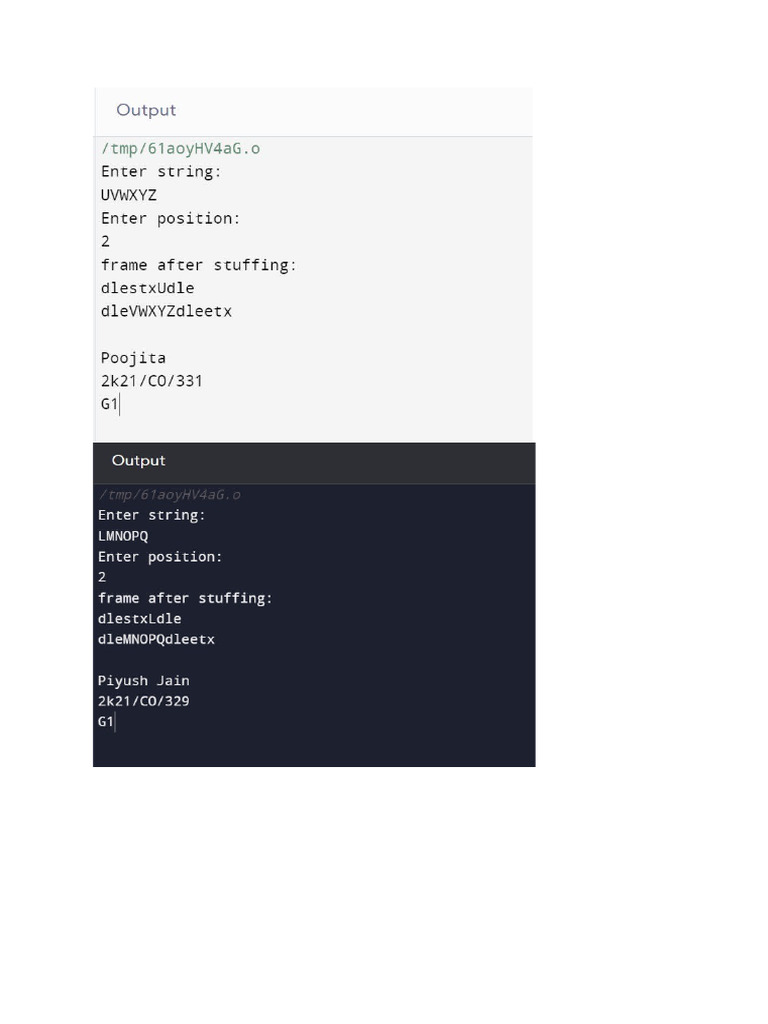Click the dlestxLdle output line
Screen dimensions: 768x1024
(140, 619)
